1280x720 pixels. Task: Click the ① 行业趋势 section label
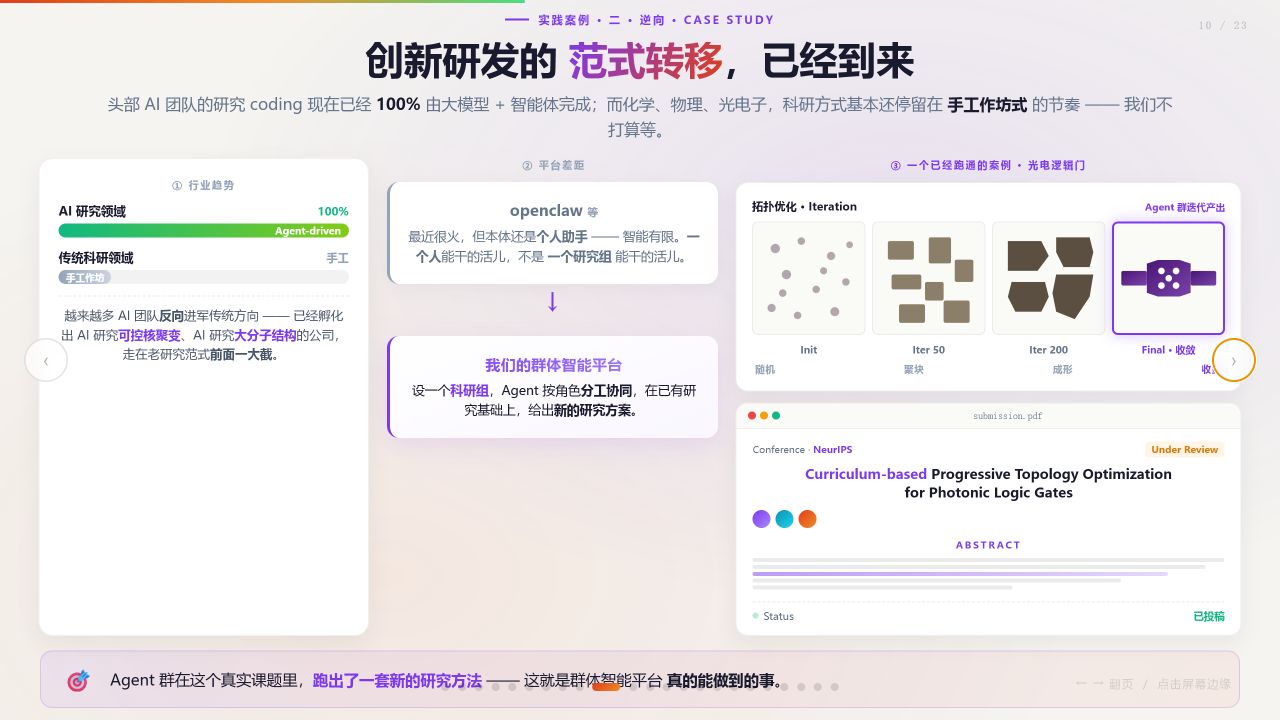pyautogui.click(x=203, y=186)
